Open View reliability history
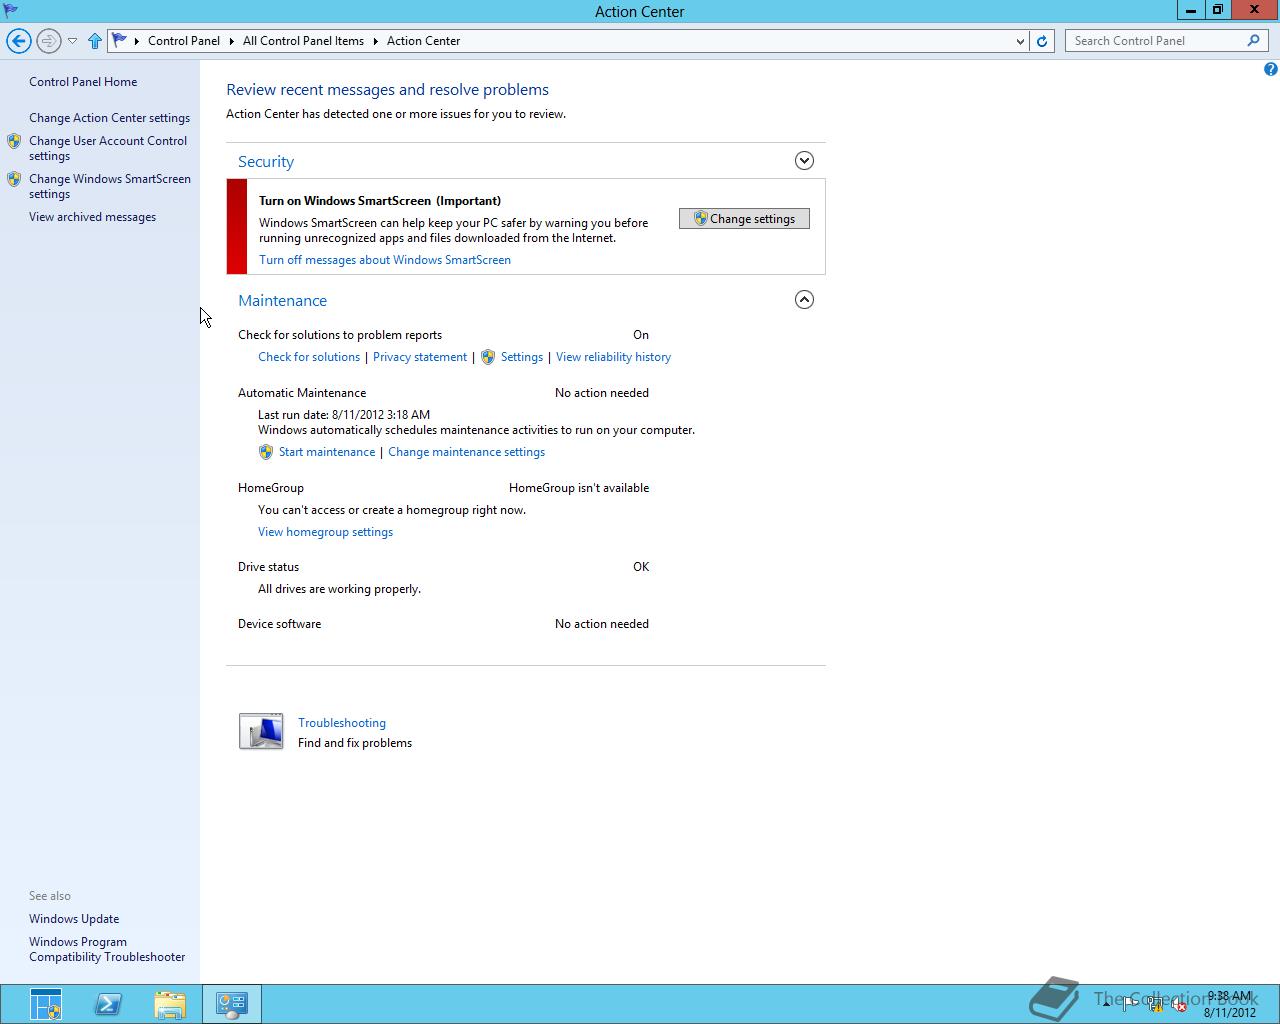Image resolution: width=1280 pixels, height=1024 pixels. pos(613,357)
